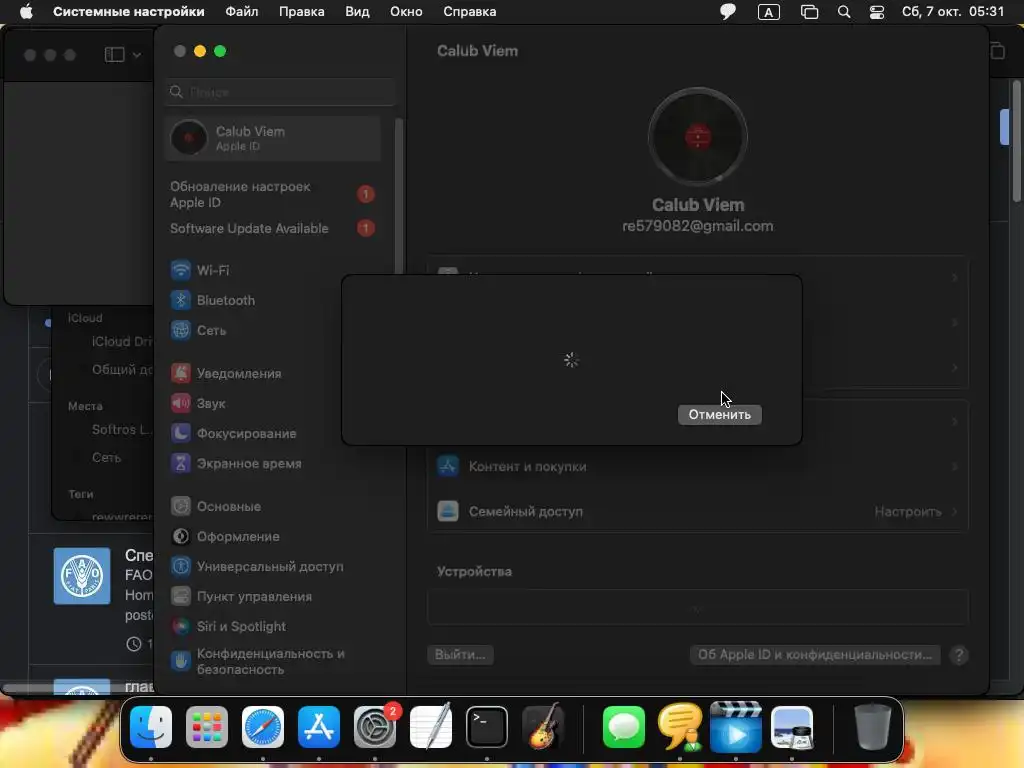Open Finder in the Dock

point(151,727)
